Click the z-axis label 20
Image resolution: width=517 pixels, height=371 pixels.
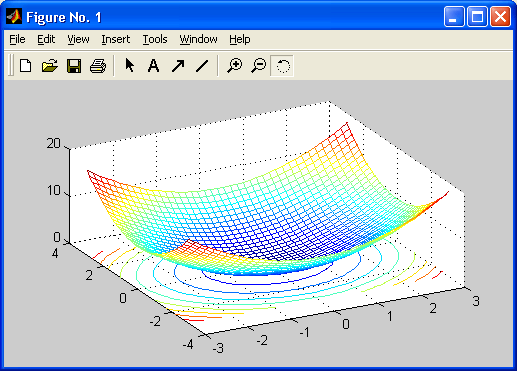pyautogui.click(x=53, y=144)
